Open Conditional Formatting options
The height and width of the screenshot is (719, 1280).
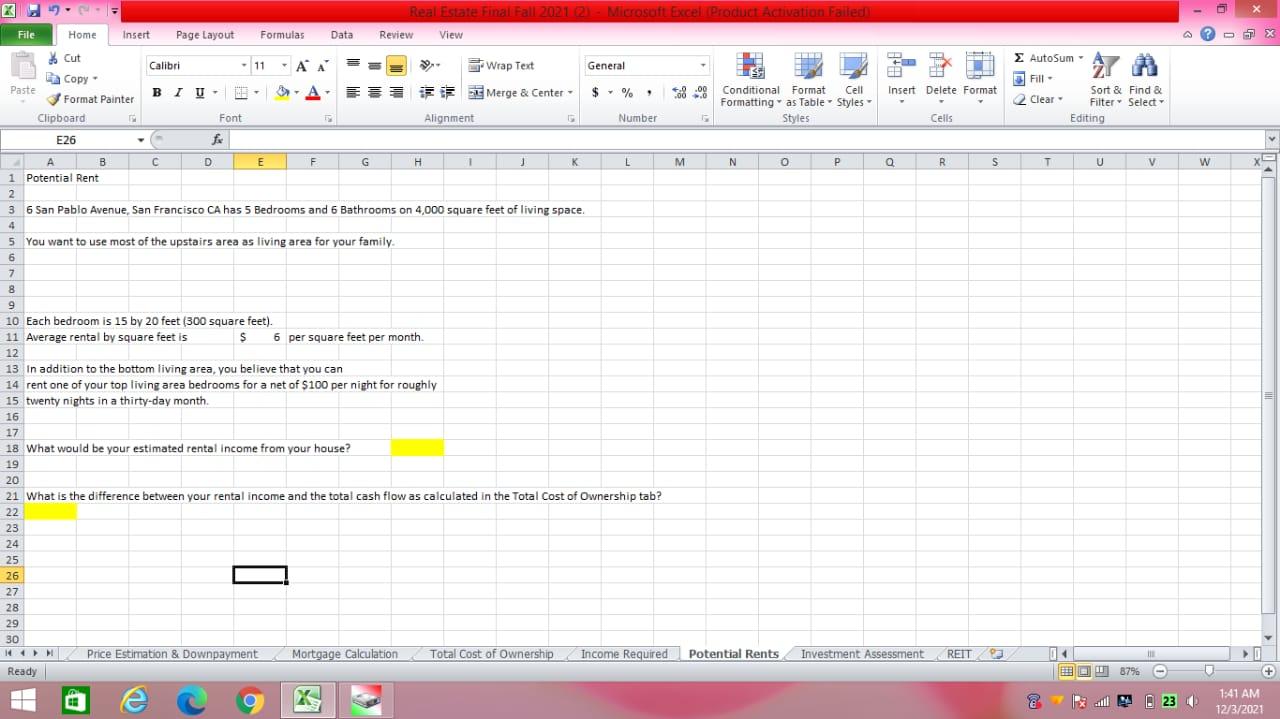[750, 80]
